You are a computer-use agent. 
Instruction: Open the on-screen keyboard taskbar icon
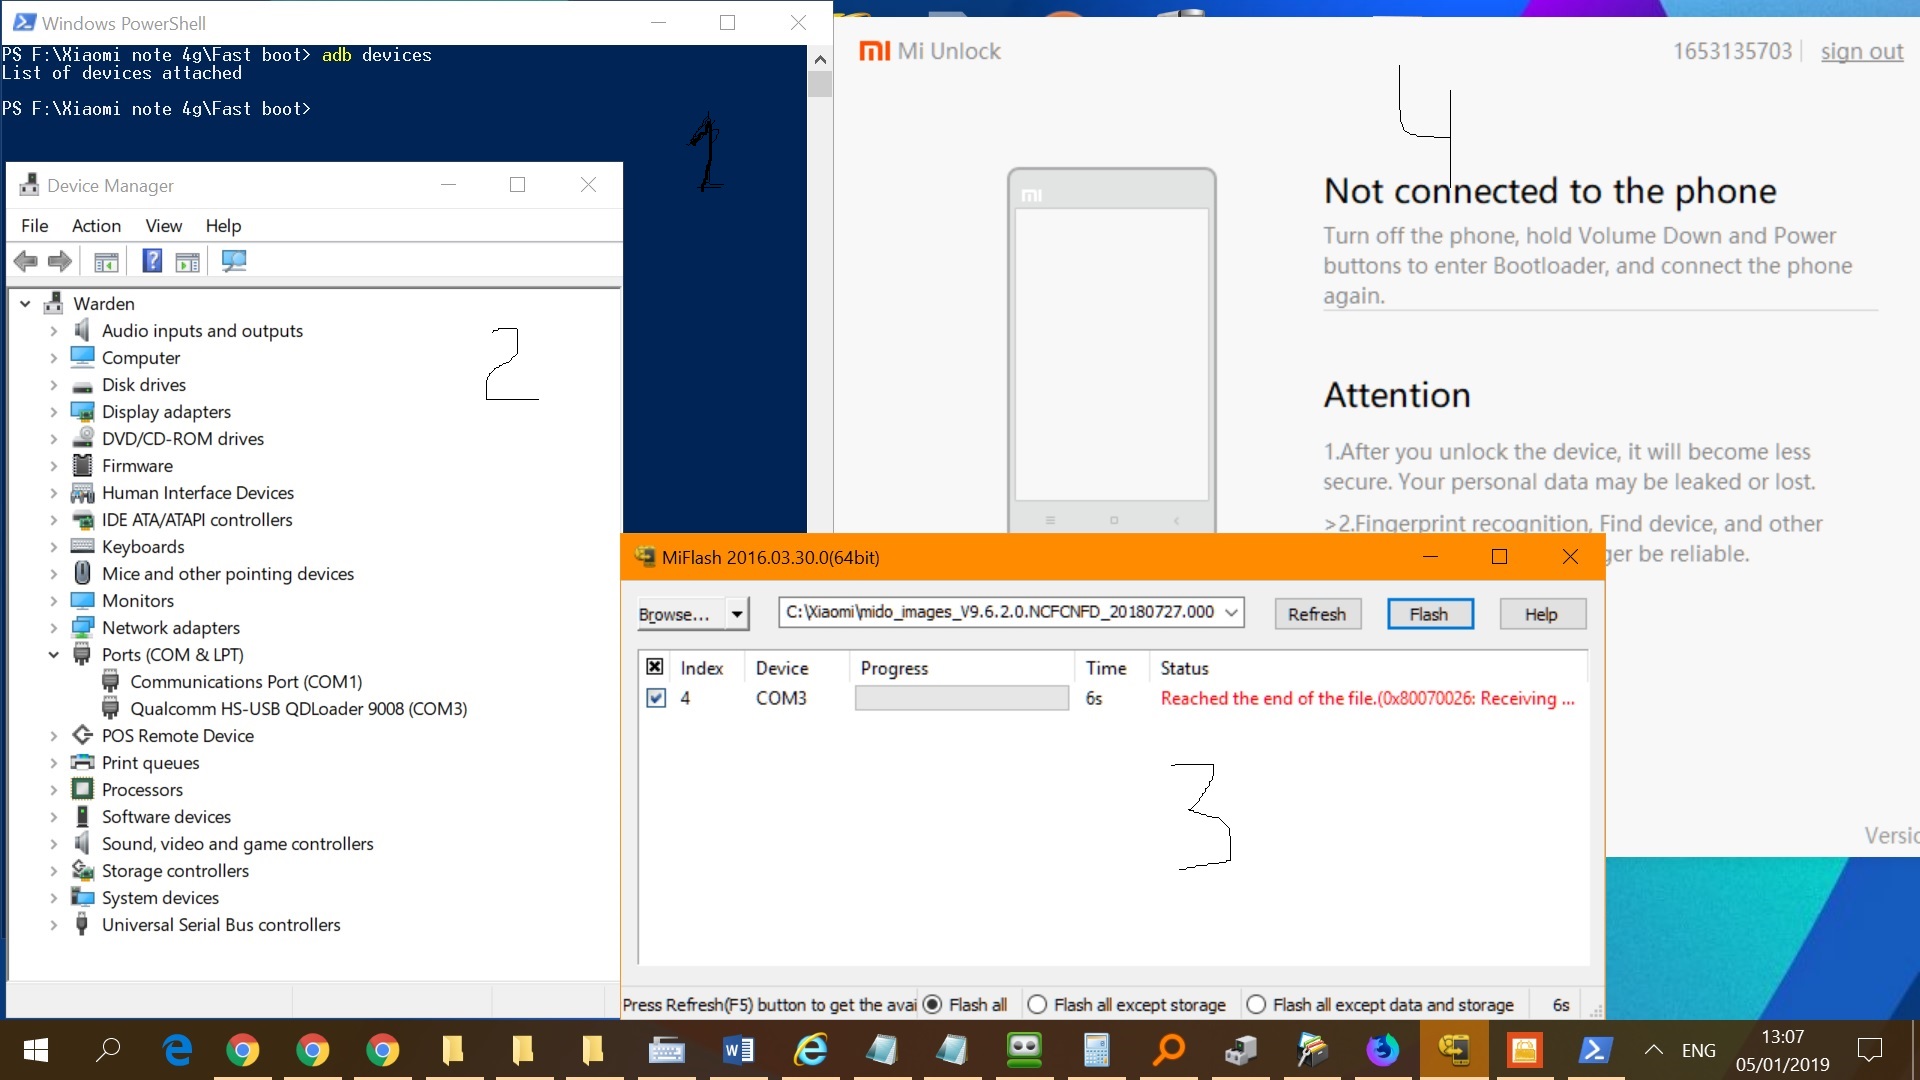coord(666,1050)
